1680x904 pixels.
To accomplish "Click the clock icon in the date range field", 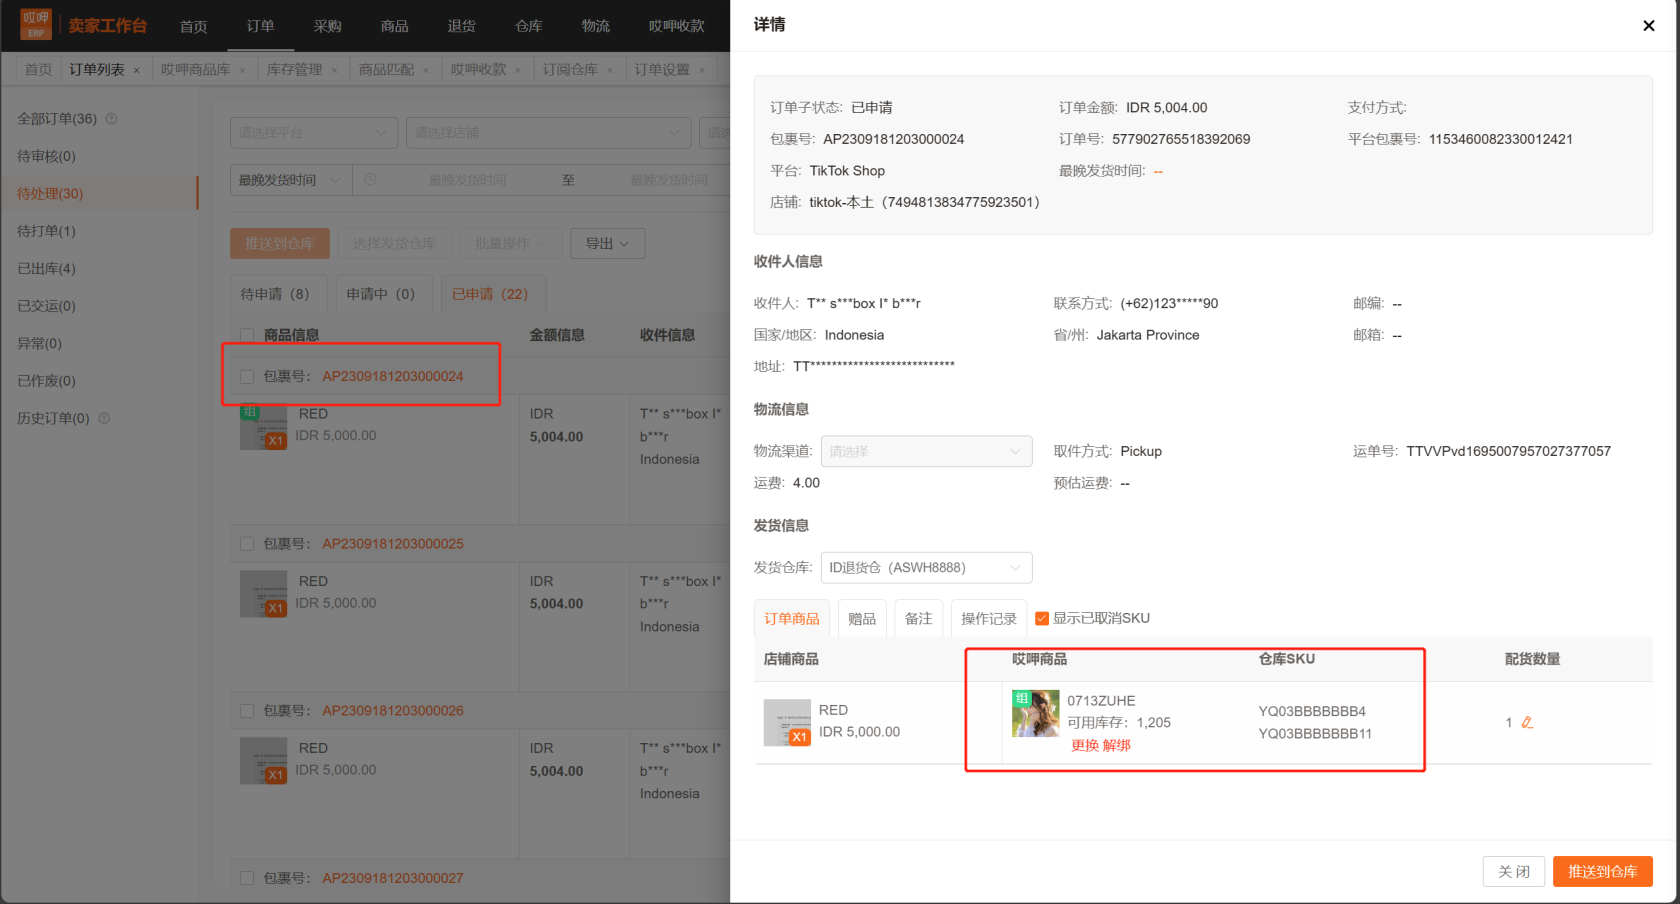I will click(370, 180).
